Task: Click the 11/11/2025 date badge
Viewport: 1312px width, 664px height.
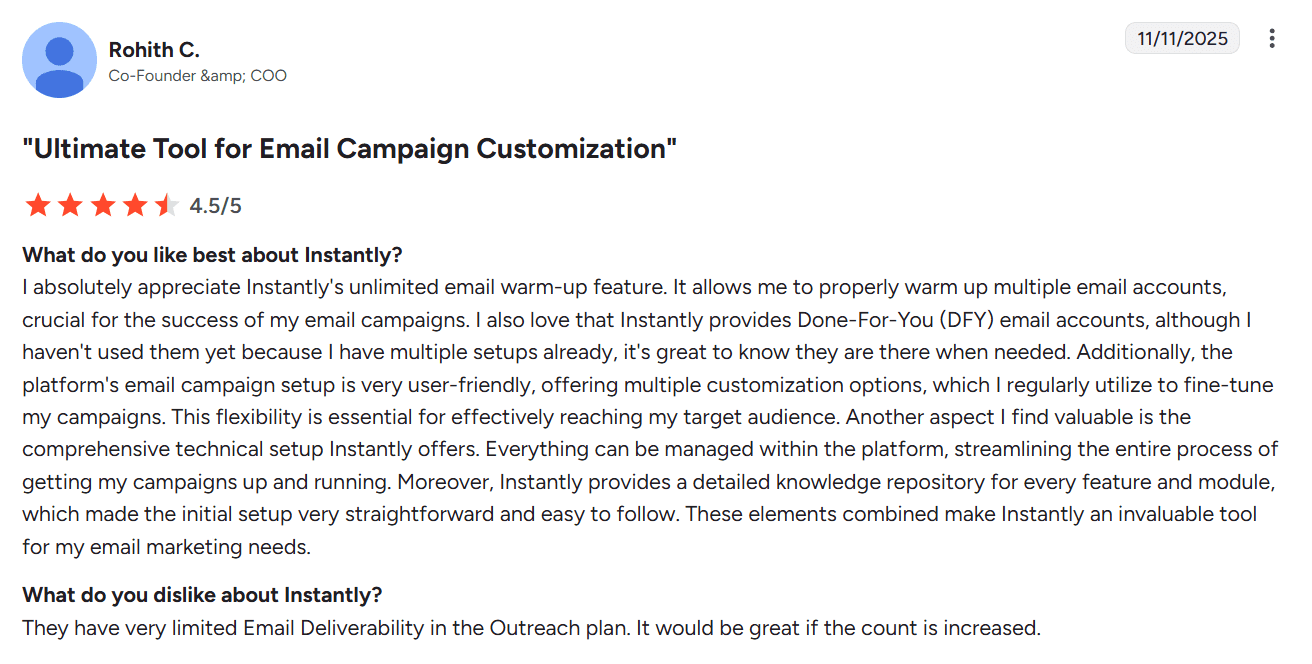Action: 1182,39
